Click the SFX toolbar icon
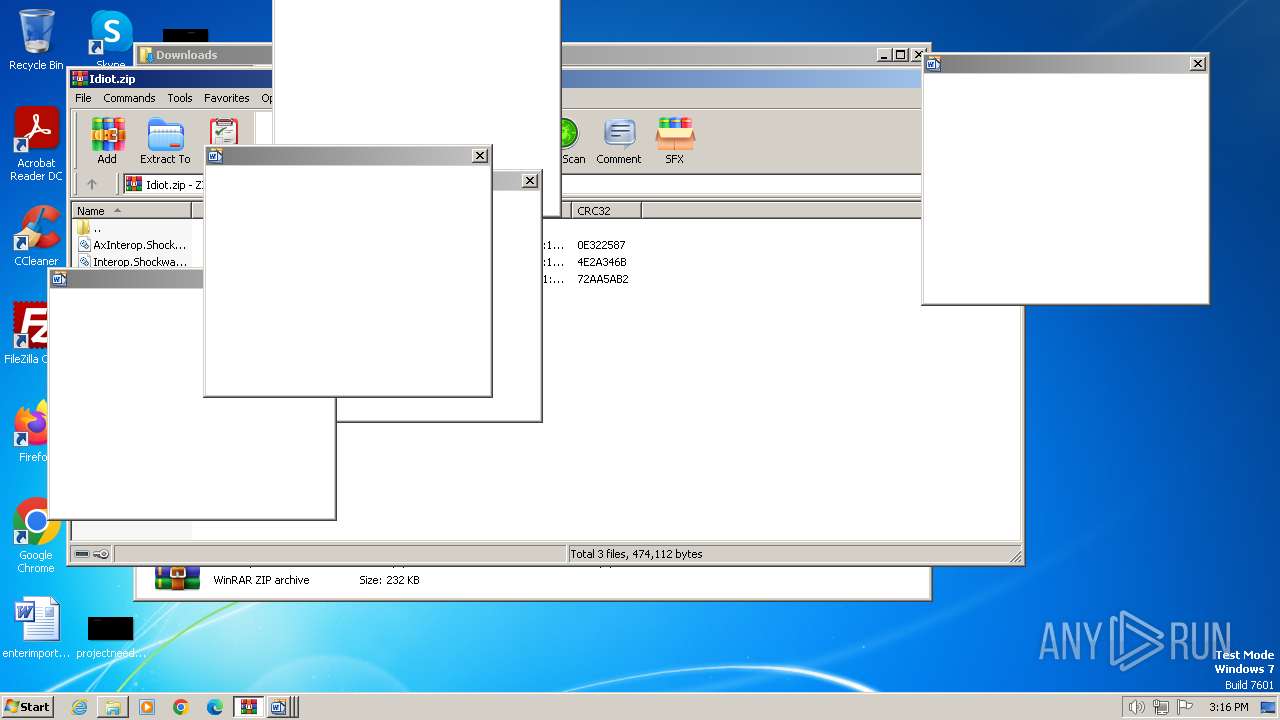The height and width of the screenshot is (720, 1280). tap(675, 140)
